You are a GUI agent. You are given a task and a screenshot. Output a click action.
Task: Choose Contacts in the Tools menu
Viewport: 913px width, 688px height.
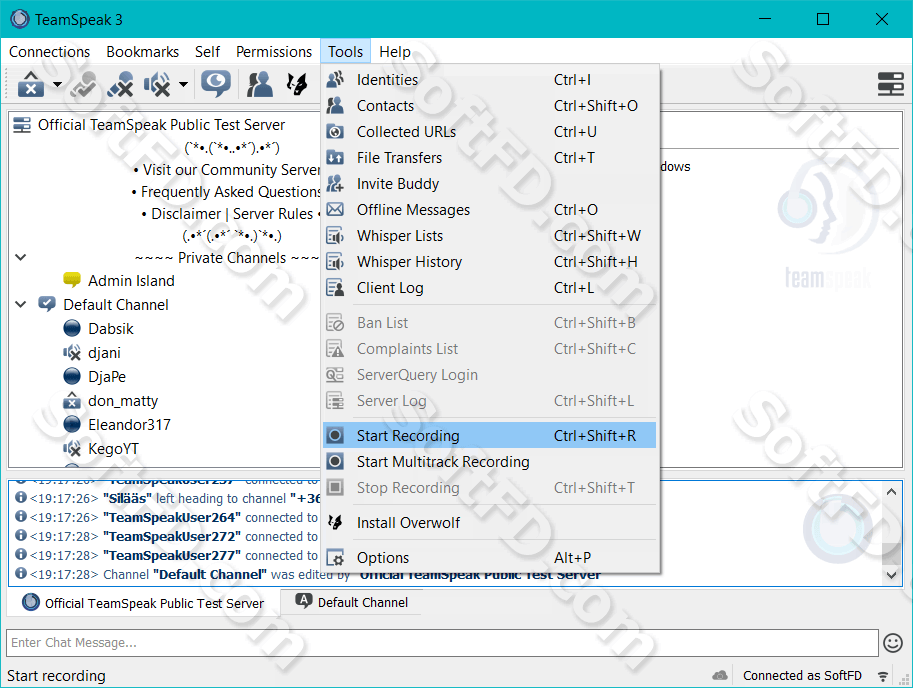click(490, 106)
